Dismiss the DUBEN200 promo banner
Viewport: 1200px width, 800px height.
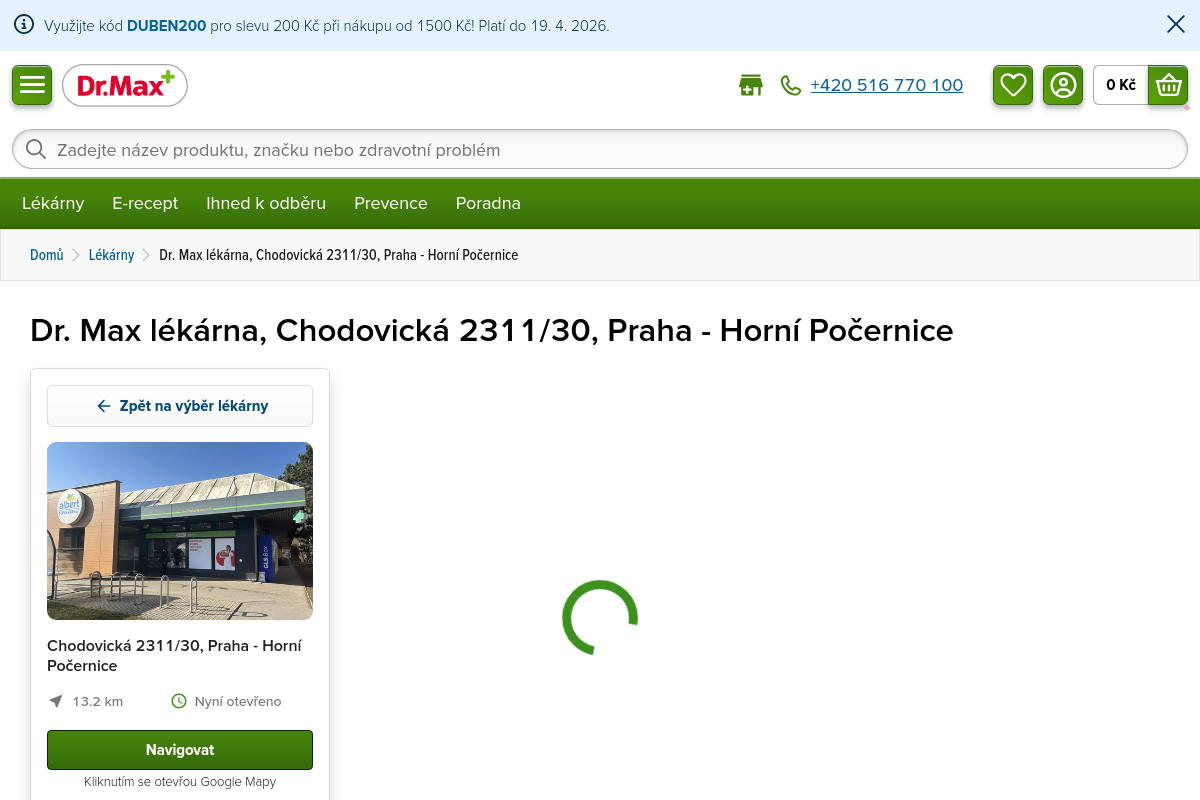click(1176, 25)
